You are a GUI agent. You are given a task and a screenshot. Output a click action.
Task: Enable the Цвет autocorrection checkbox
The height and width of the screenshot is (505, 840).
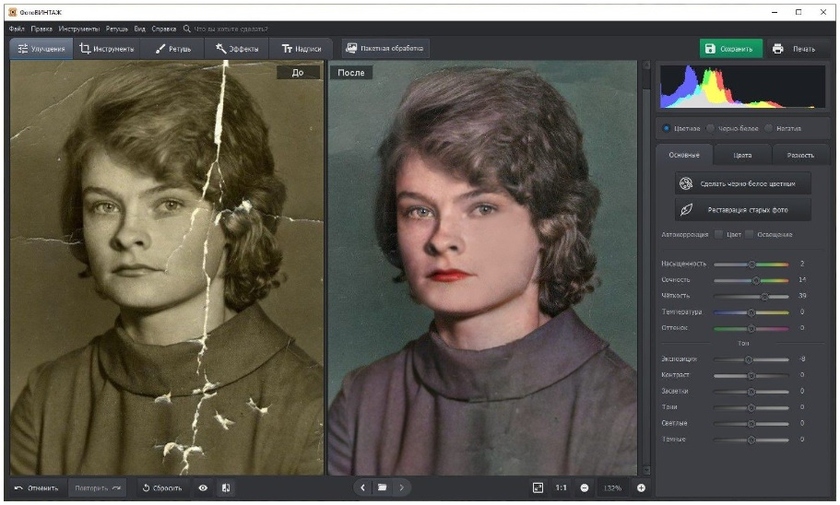[719, 234]
